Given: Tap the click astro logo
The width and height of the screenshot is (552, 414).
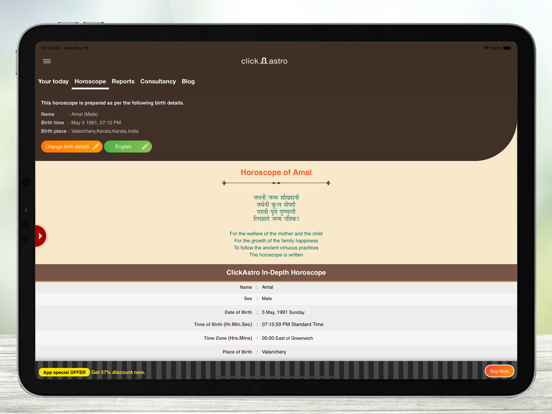Looking at the screenshot, I should [264, 61].
